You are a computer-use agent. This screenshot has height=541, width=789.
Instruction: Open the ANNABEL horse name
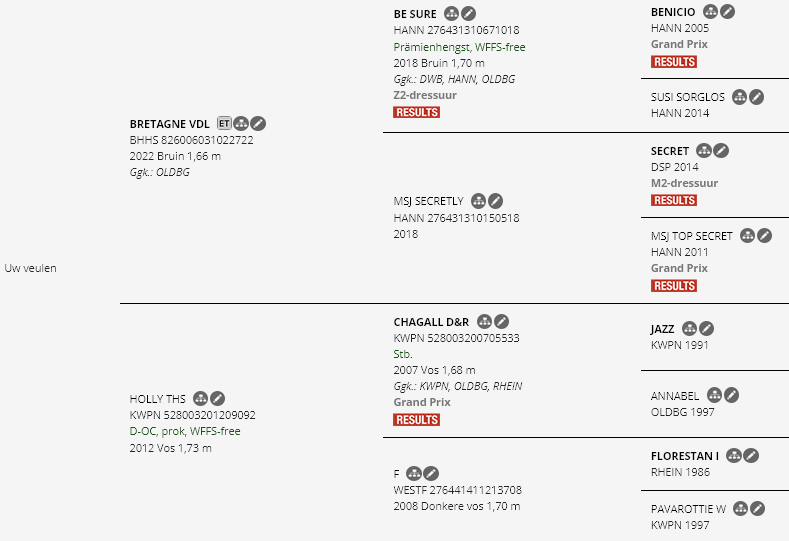pos(675,396)
